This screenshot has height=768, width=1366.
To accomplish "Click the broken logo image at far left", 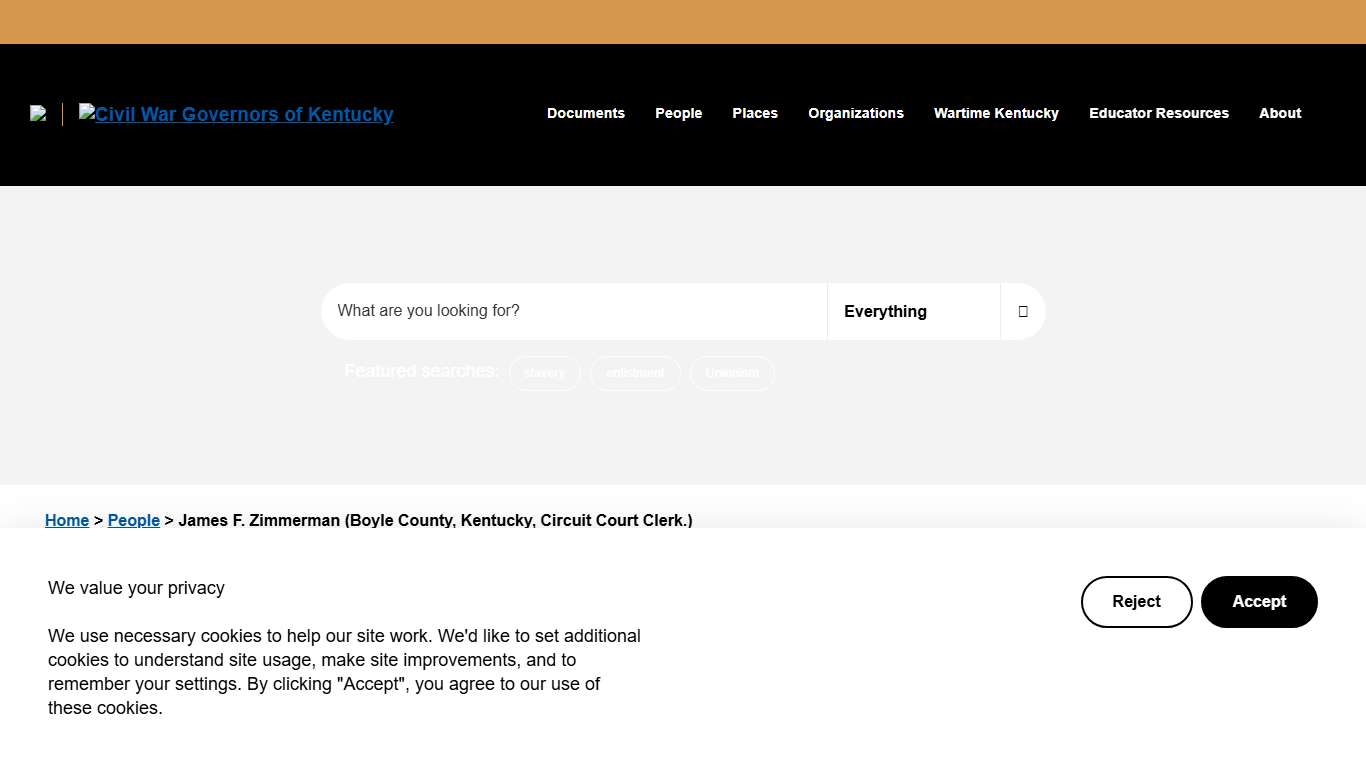I will coord(38,114).
